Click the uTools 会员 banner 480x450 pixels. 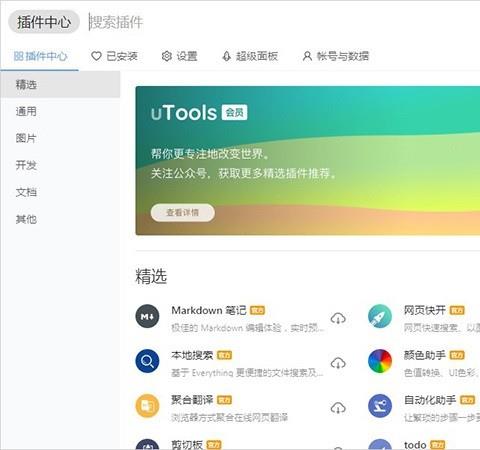tap(308, 161)
